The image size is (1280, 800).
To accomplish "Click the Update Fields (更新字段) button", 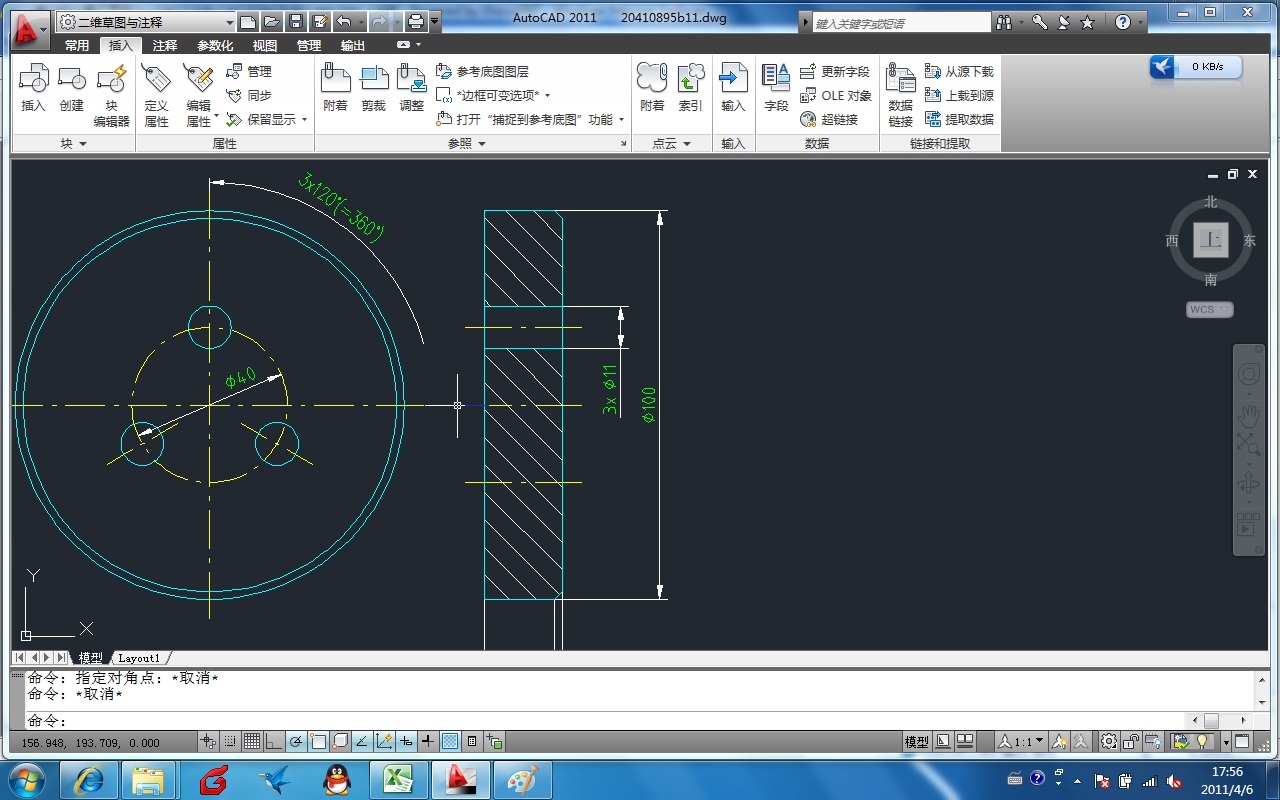I will point(836,71).
